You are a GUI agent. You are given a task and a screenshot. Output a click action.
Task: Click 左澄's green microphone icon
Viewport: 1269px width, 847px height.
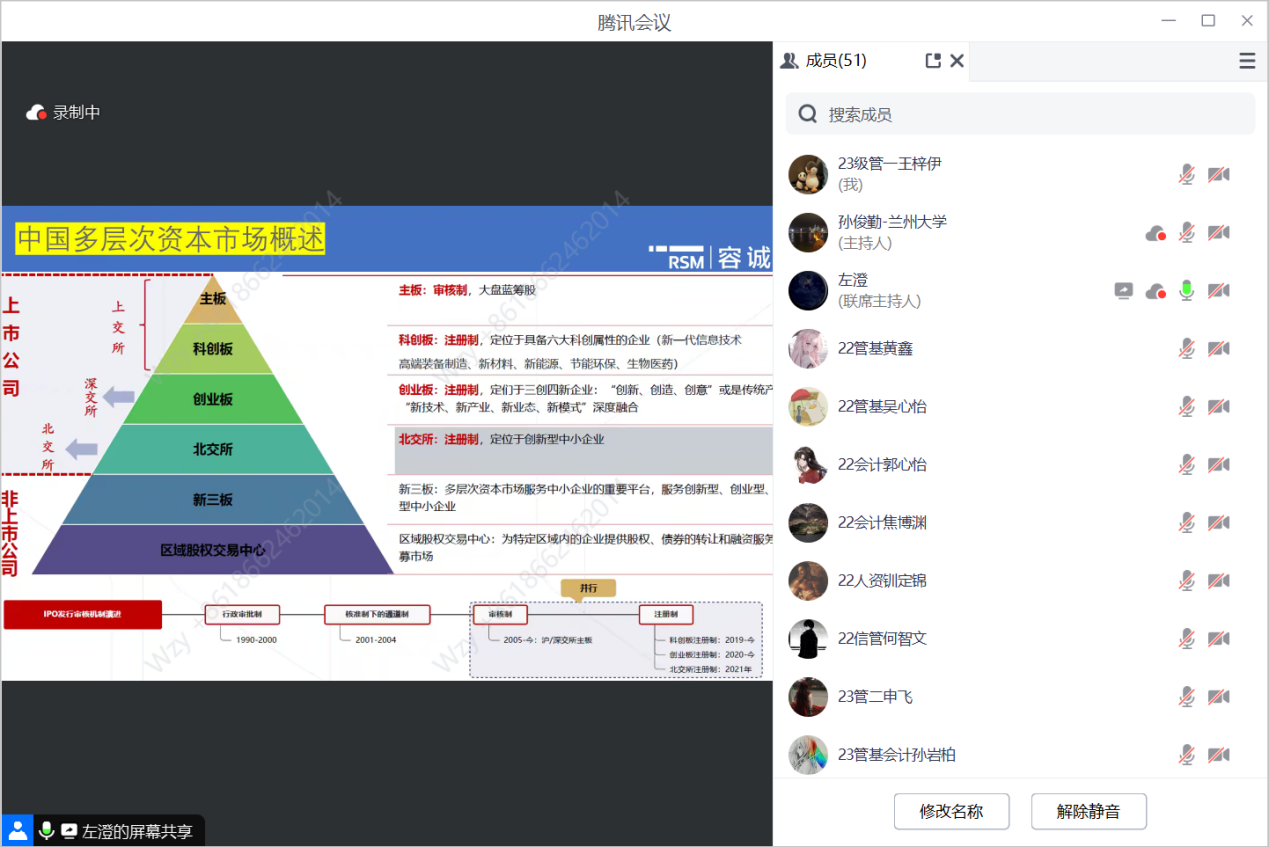(1186, 291)
